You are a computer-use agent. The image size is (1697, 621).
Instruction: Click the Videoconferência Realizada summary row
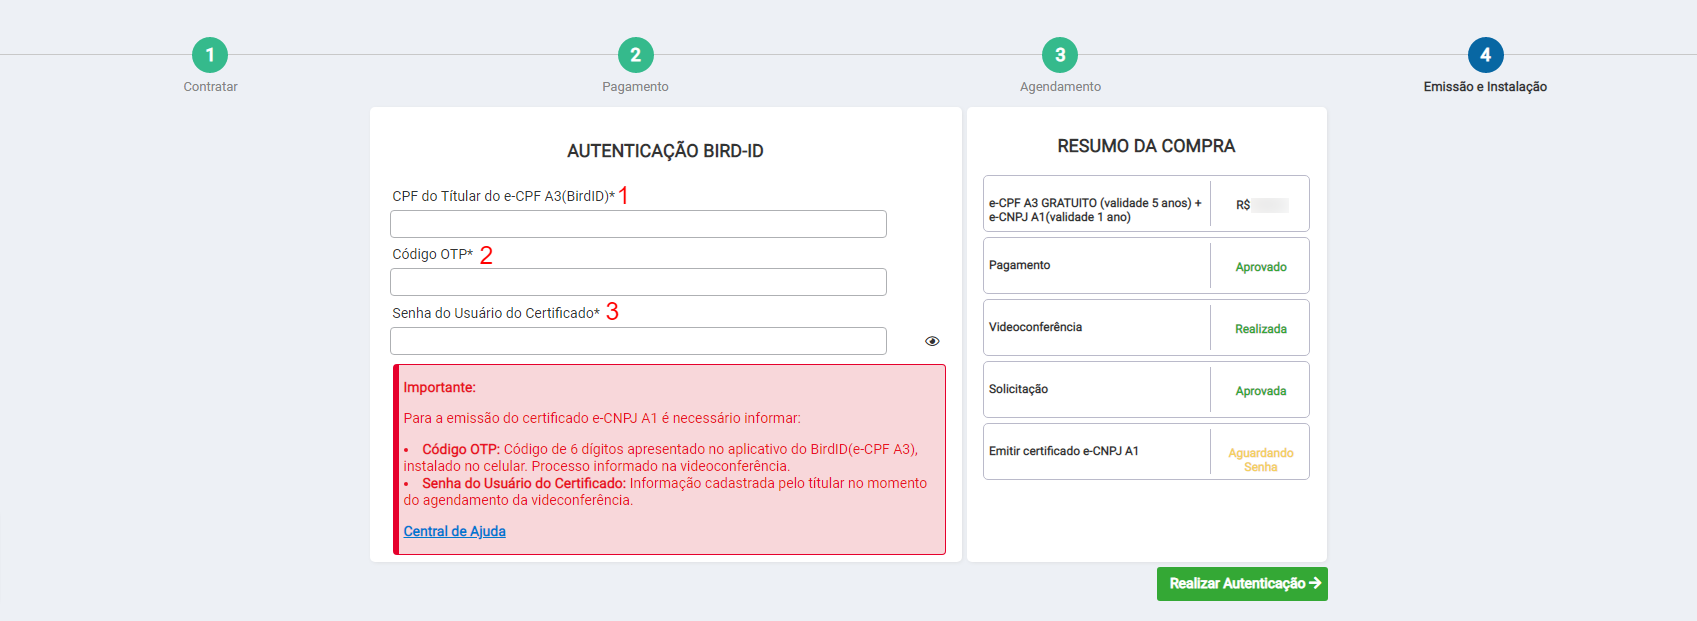click(x=1146, y=328)
